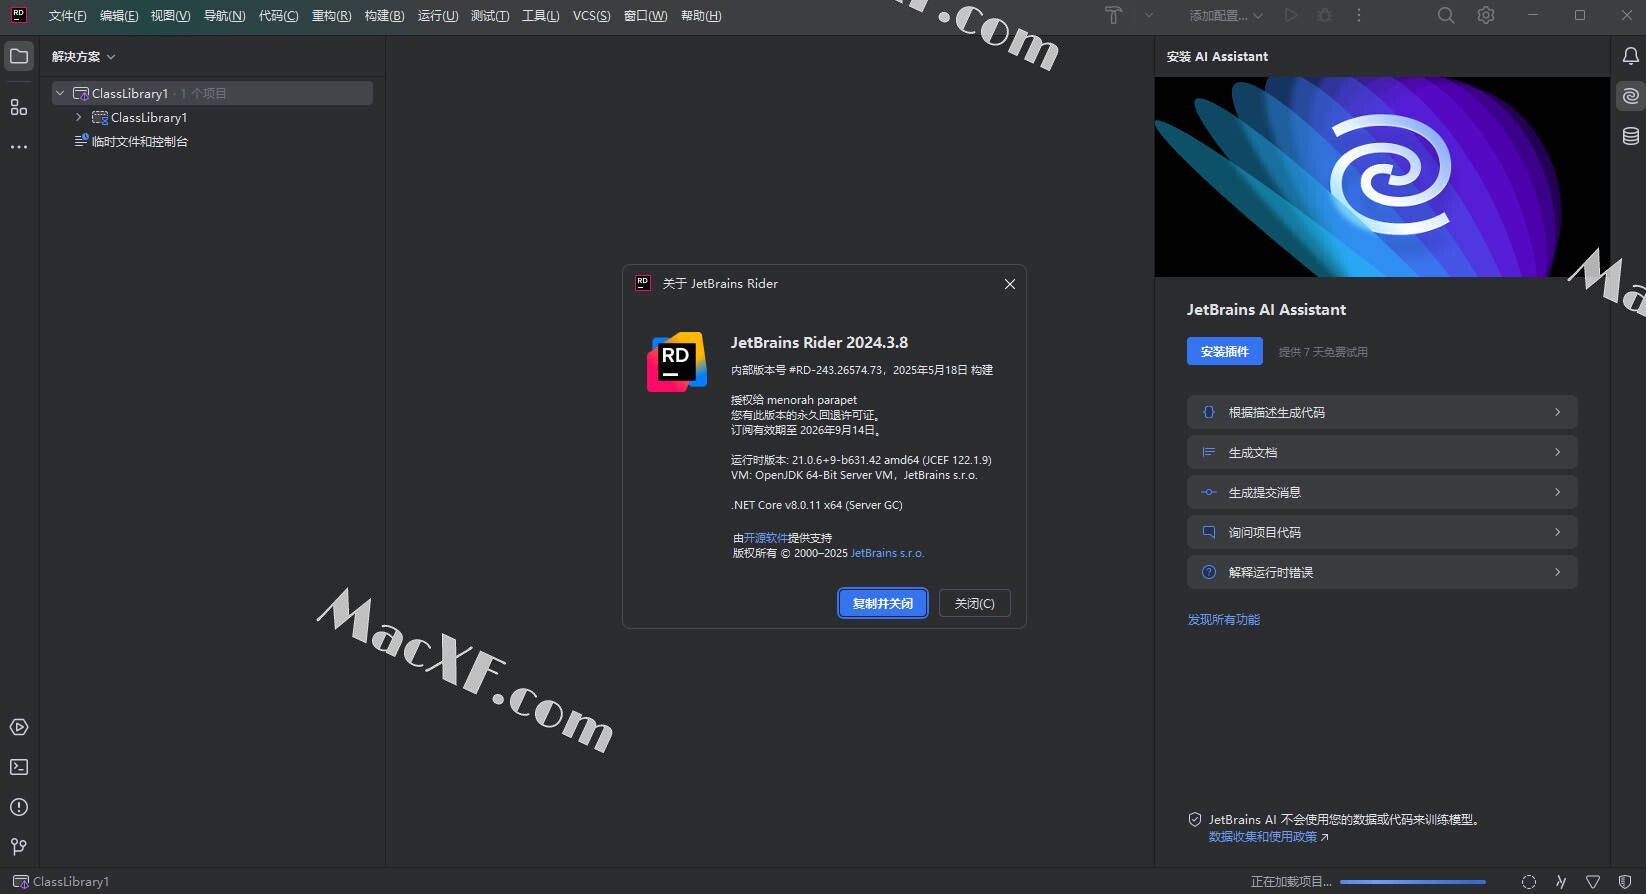Open the Structure tool window icon
The image size is (1646, 894).
[x=19, y=107]
